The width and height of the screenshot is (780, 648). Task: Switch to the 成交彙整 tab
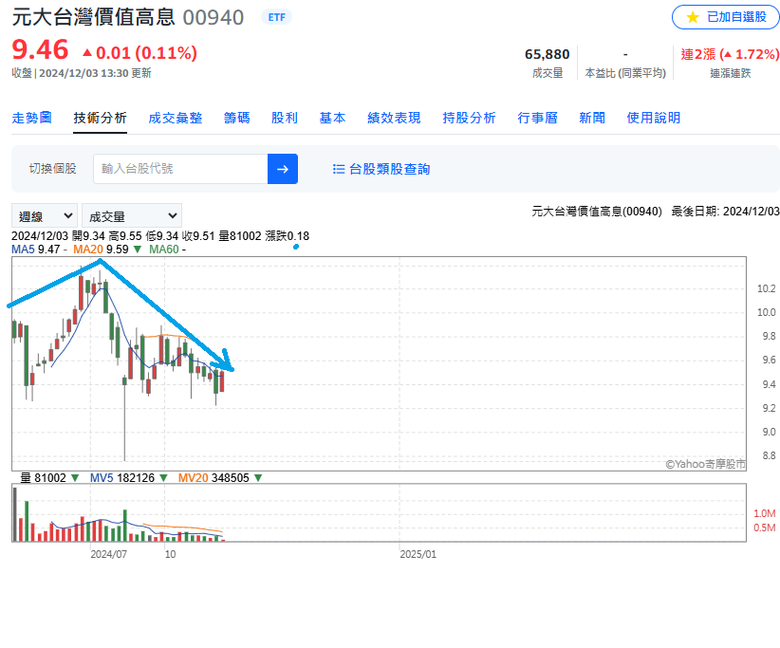[176, 118]
